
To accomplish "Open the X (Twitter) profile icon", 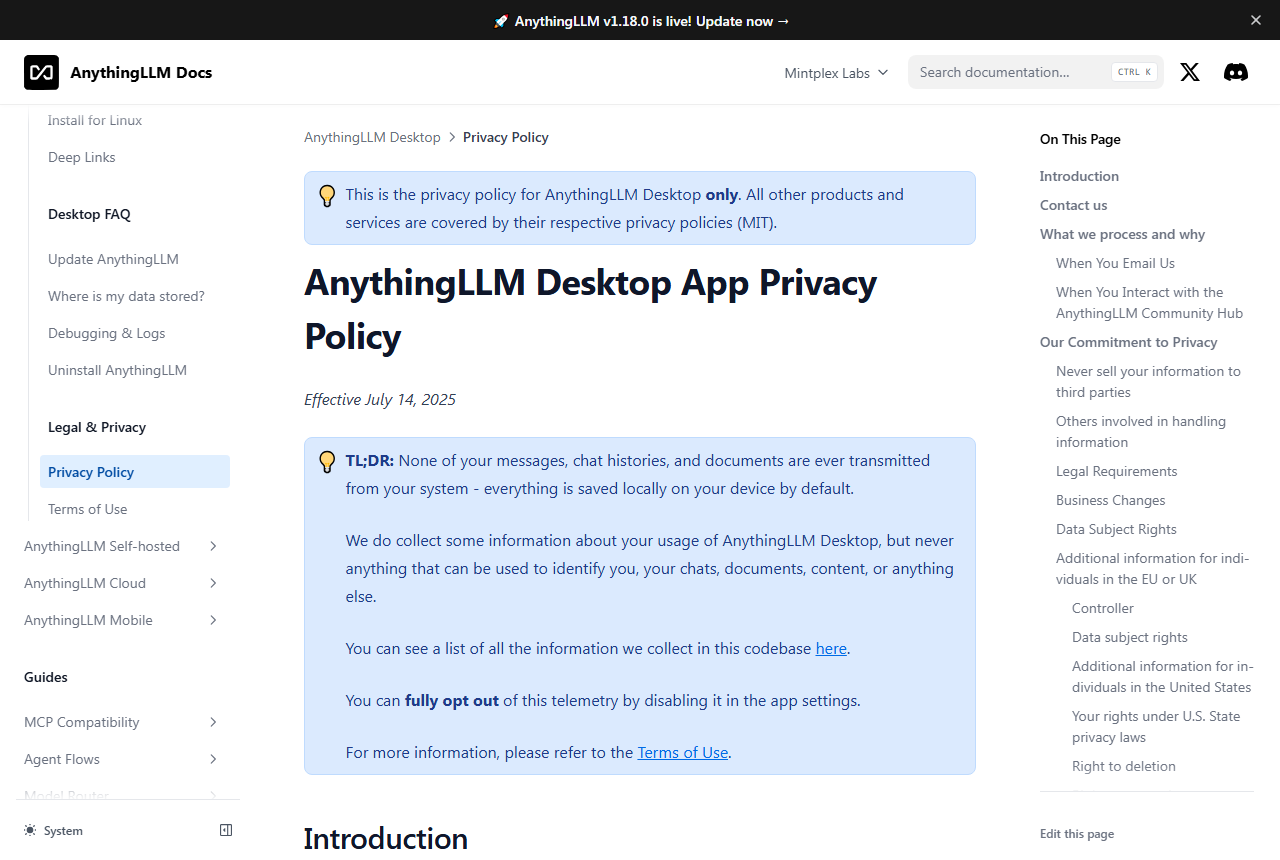I will [1190, 72].
